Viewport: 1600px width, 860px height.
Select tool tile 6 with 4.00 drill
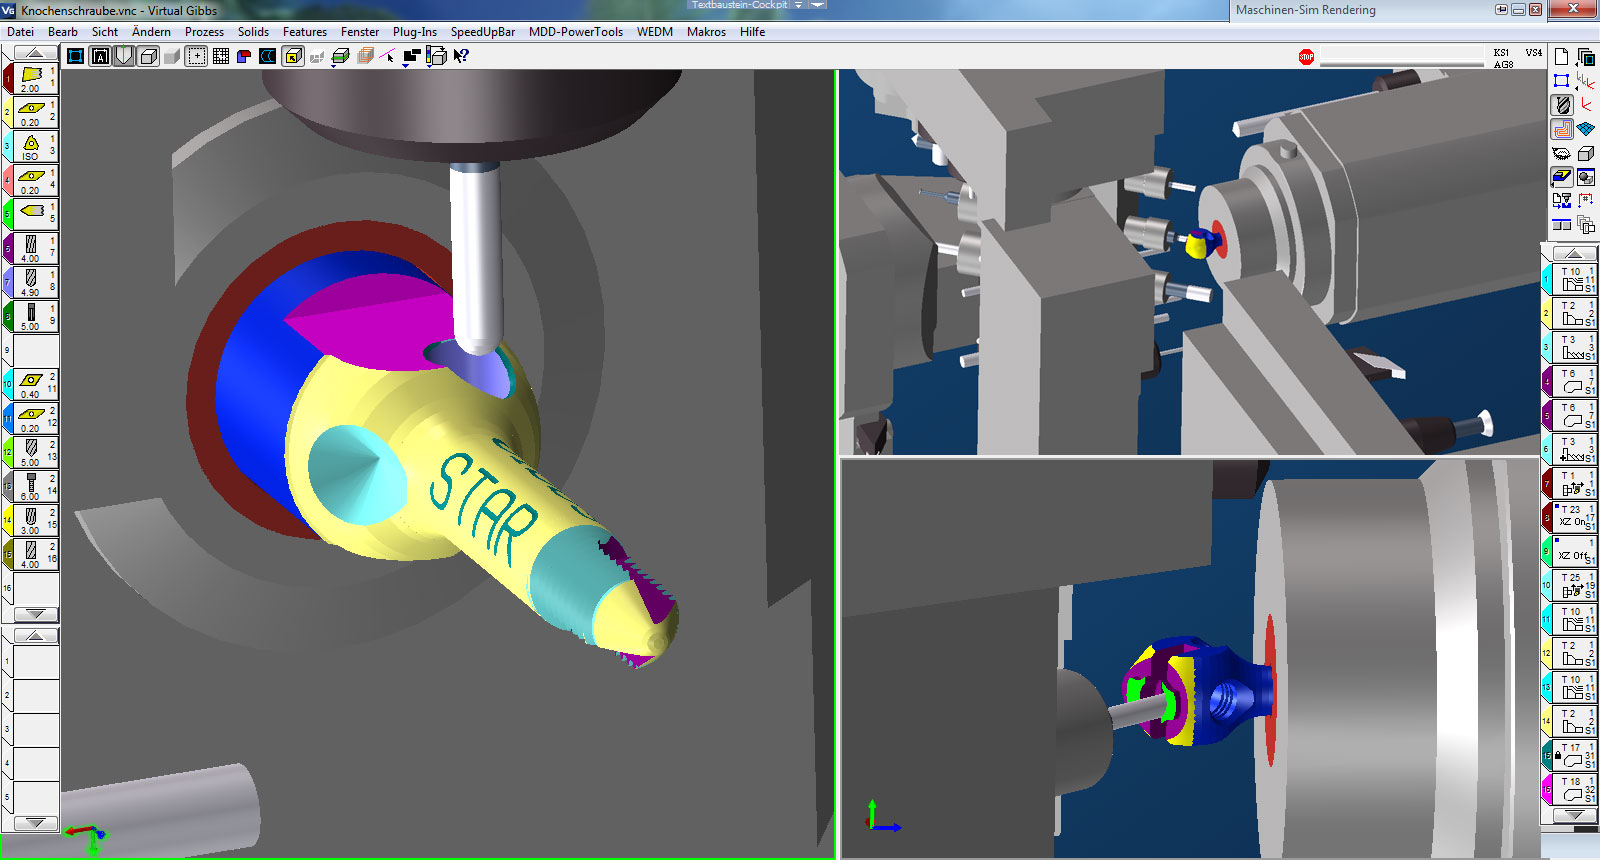[x=36, y=248]
